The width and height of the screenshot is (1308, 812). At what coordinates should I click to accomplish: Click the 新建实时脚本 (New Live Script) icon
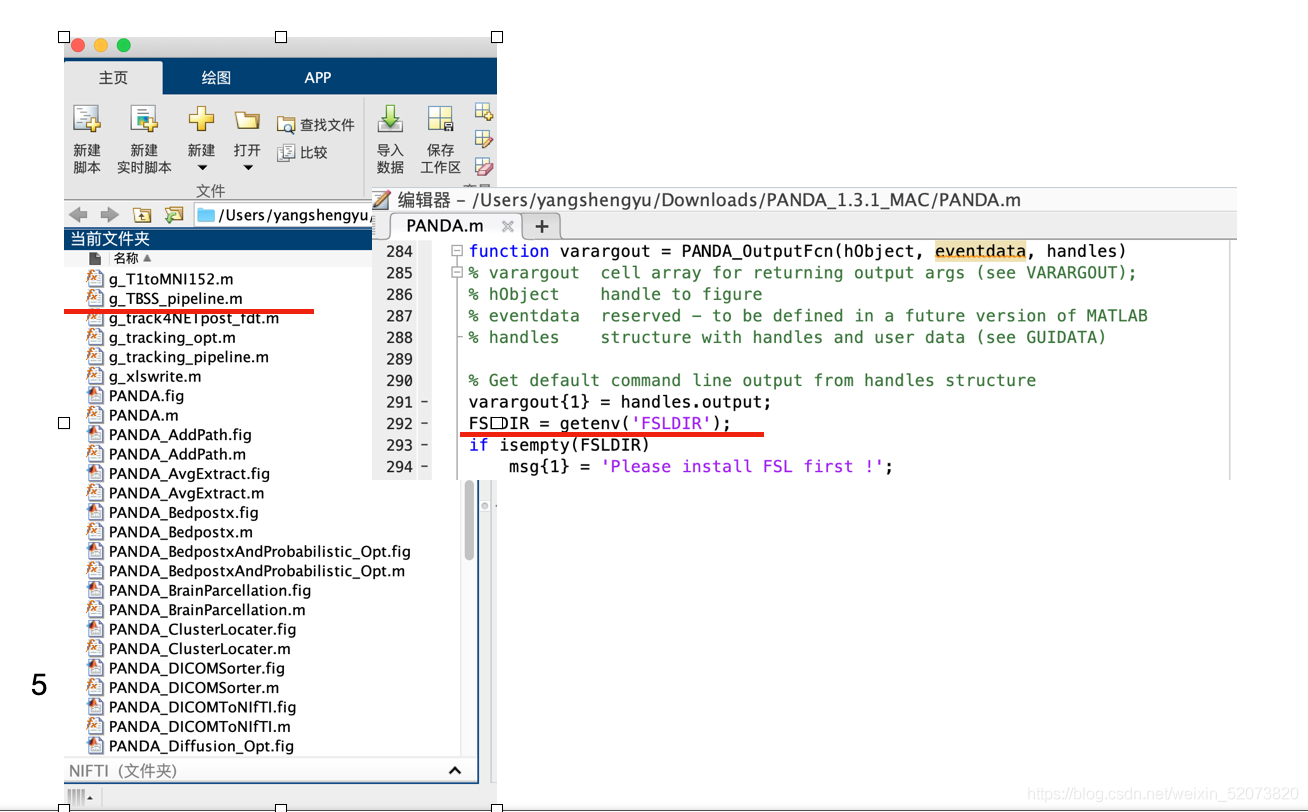pyautogui.click(x=145, y=120)
